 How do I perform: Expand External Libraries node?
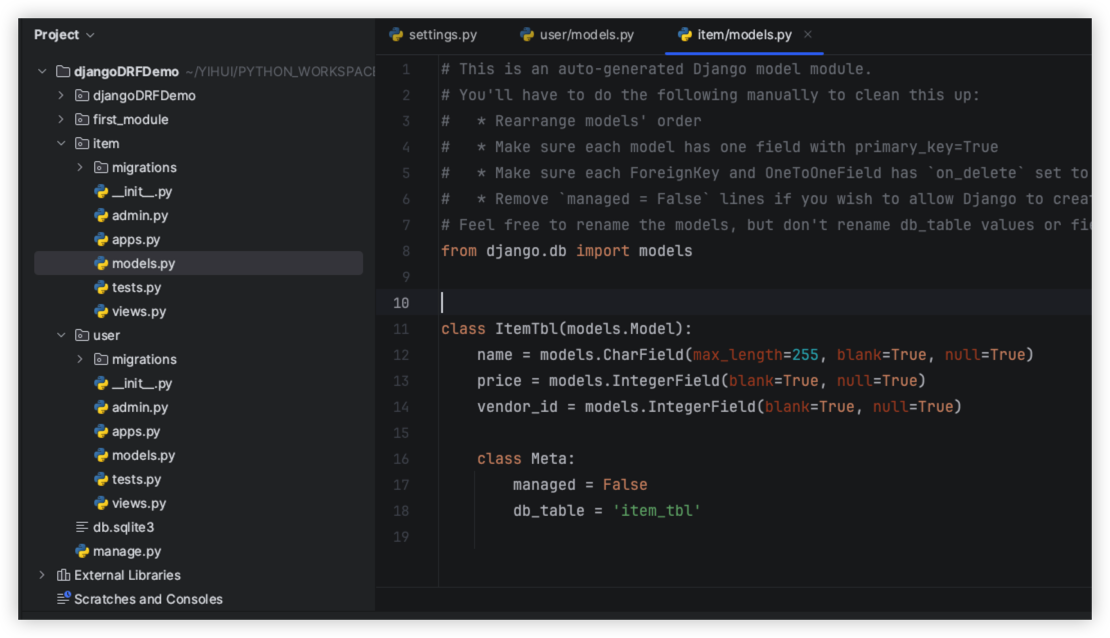[42, 575]
